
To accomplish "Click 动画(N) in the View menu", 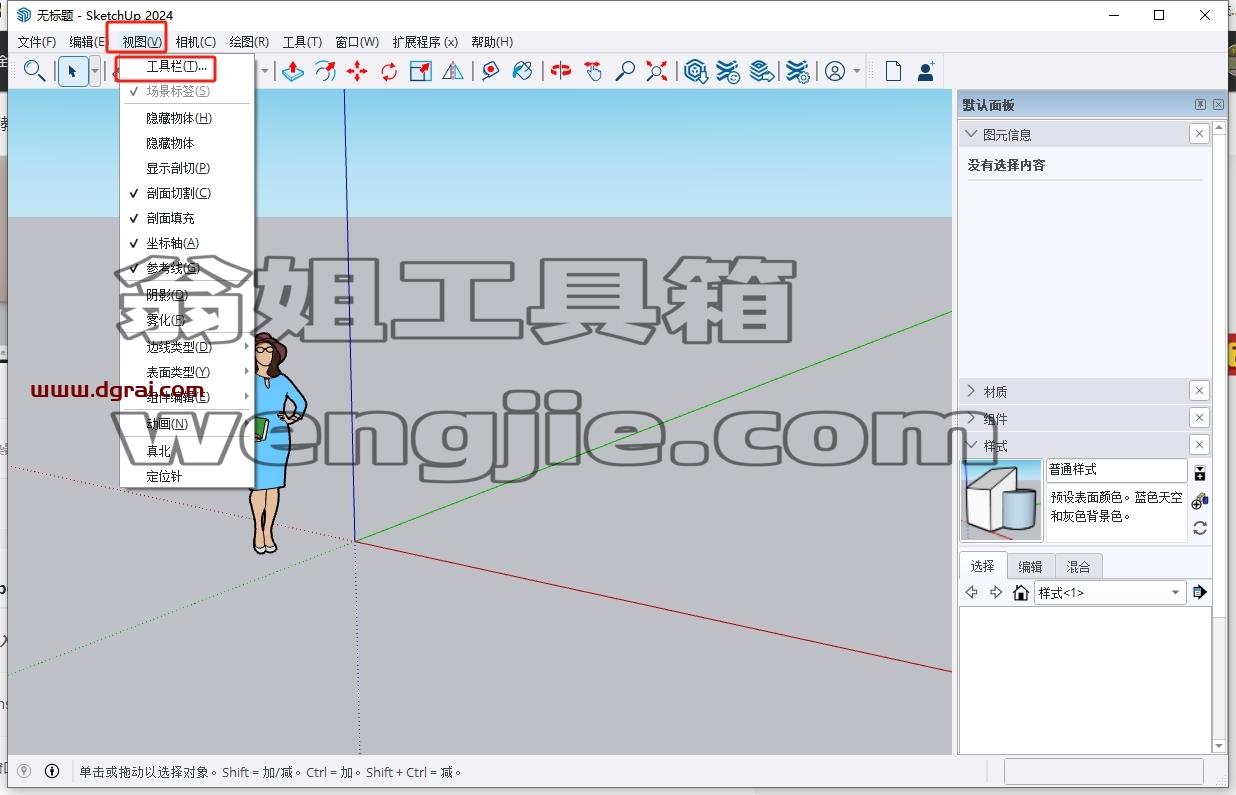I will coord(186,424).
